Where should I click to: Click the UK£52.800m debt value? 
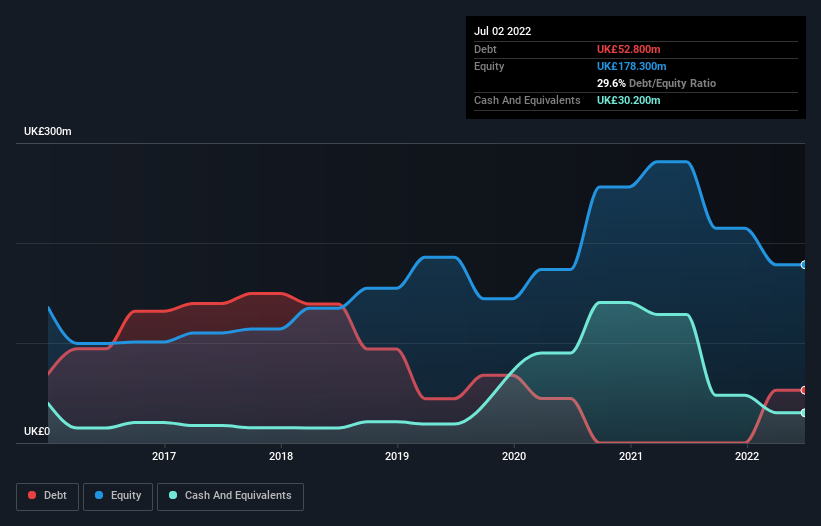(628, 49)
